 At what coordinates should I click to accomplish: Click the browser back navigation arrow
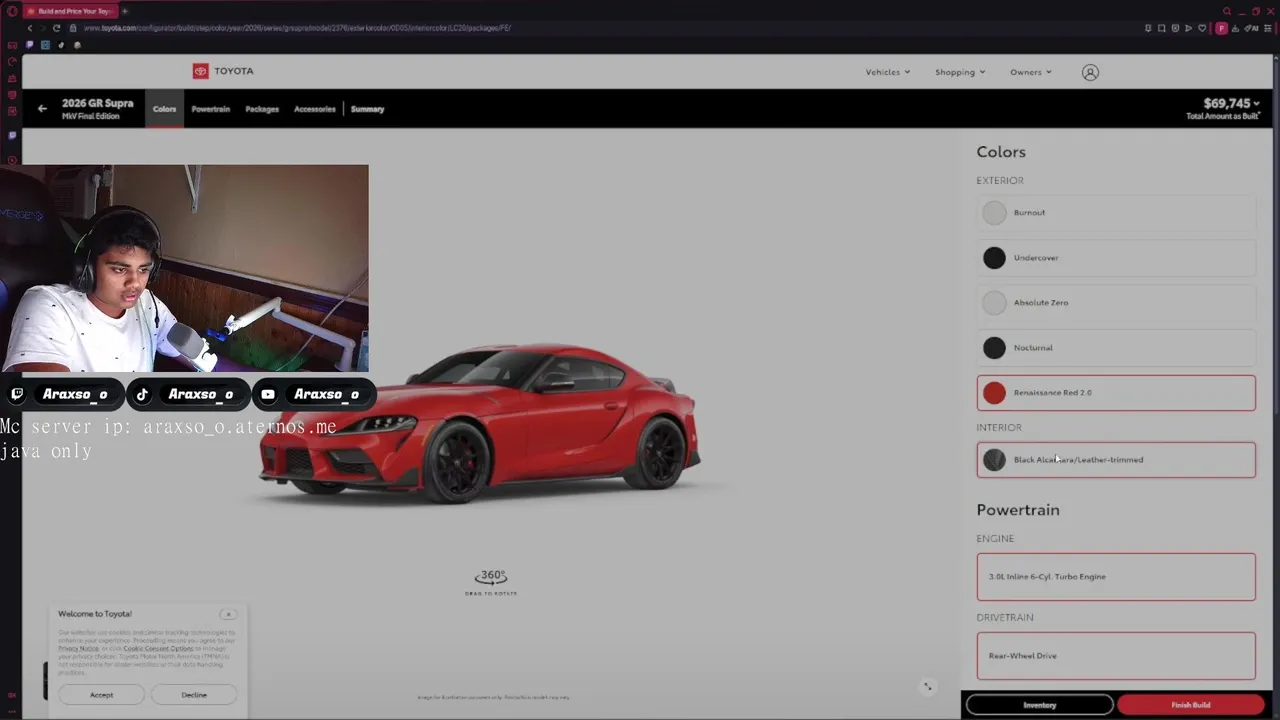(30, 28)
